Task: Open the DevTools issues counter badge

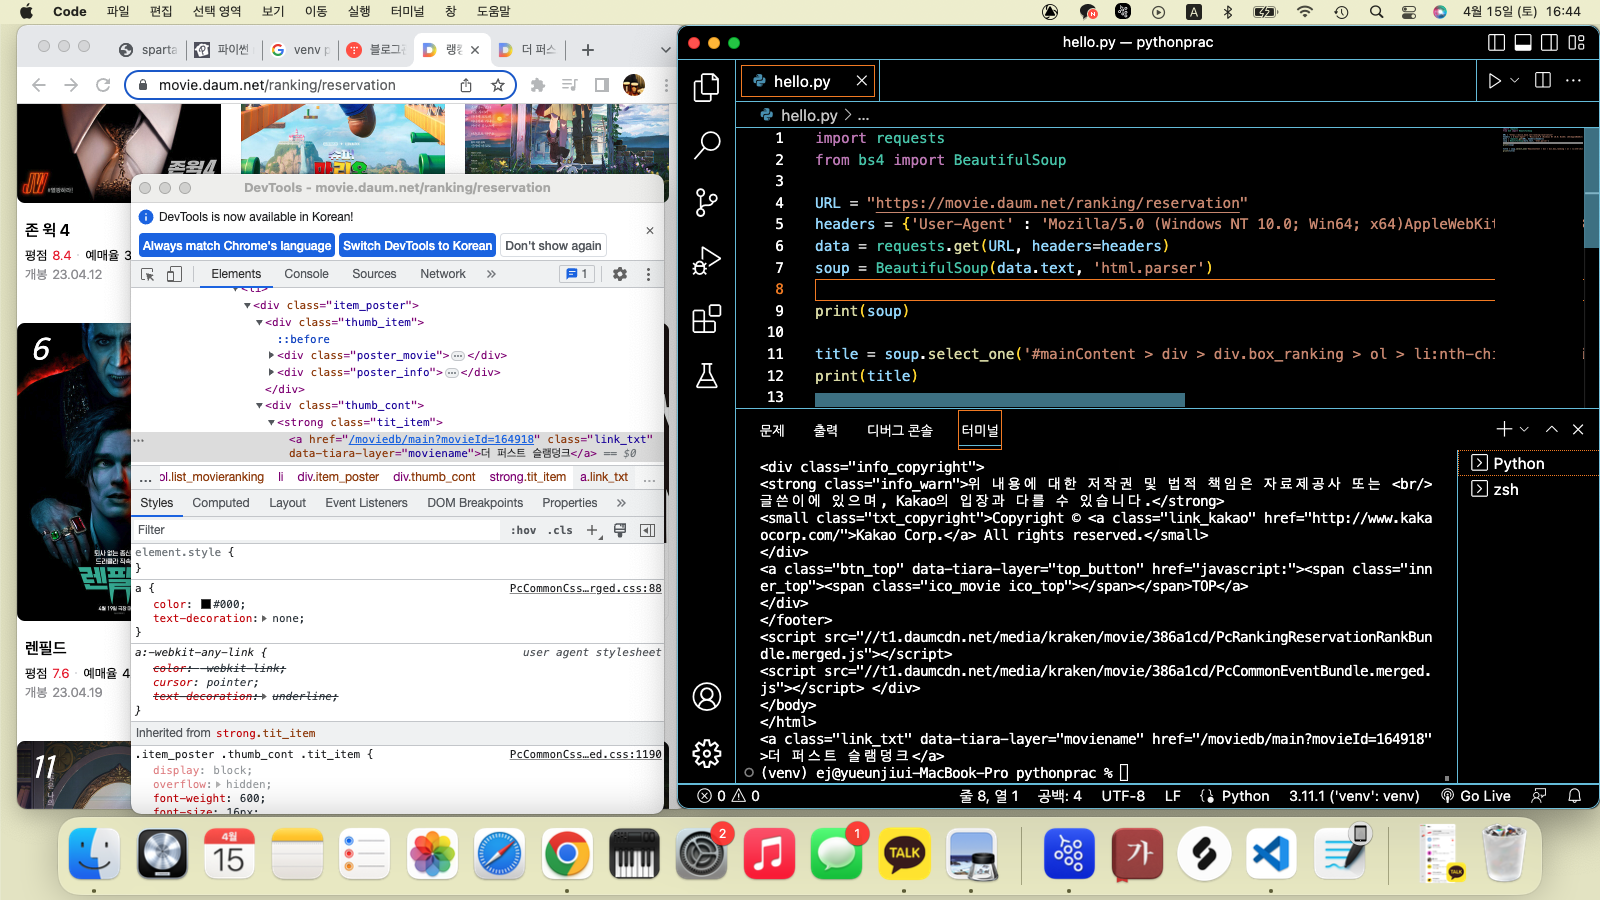Action: tap(578, 274)
